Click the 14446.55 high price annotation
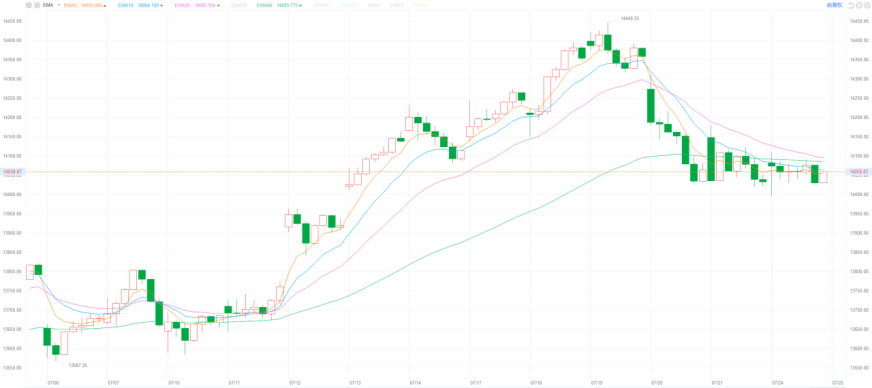The width and height of the screenshot is (872, 388). (630, 18)
